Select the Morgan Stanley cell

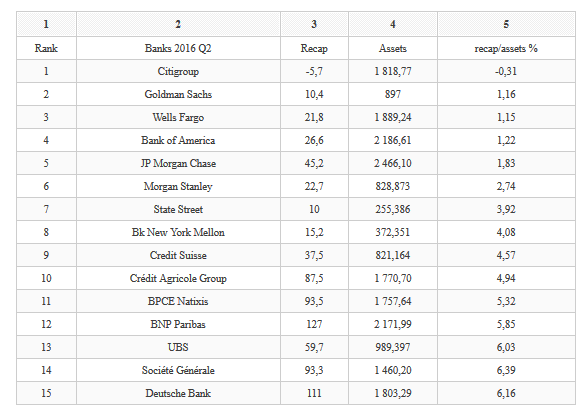pyautogui.click(x=178, y=186)
